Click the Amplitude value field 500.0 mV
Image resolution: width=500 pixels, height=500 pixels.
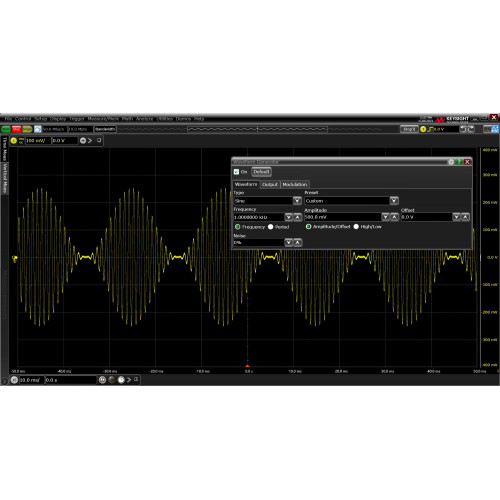[x=343, y=217]
